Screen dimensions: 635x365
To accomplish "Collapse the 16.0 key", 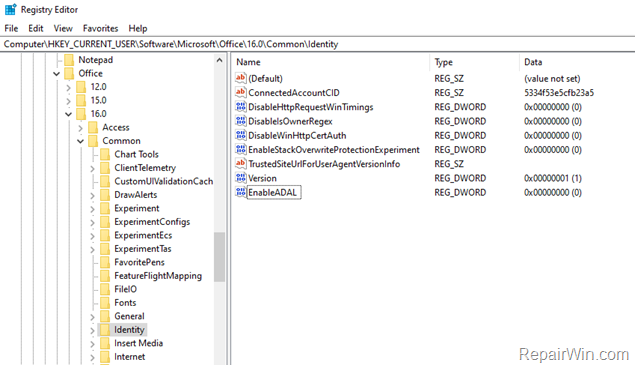I will coord(68,114).
